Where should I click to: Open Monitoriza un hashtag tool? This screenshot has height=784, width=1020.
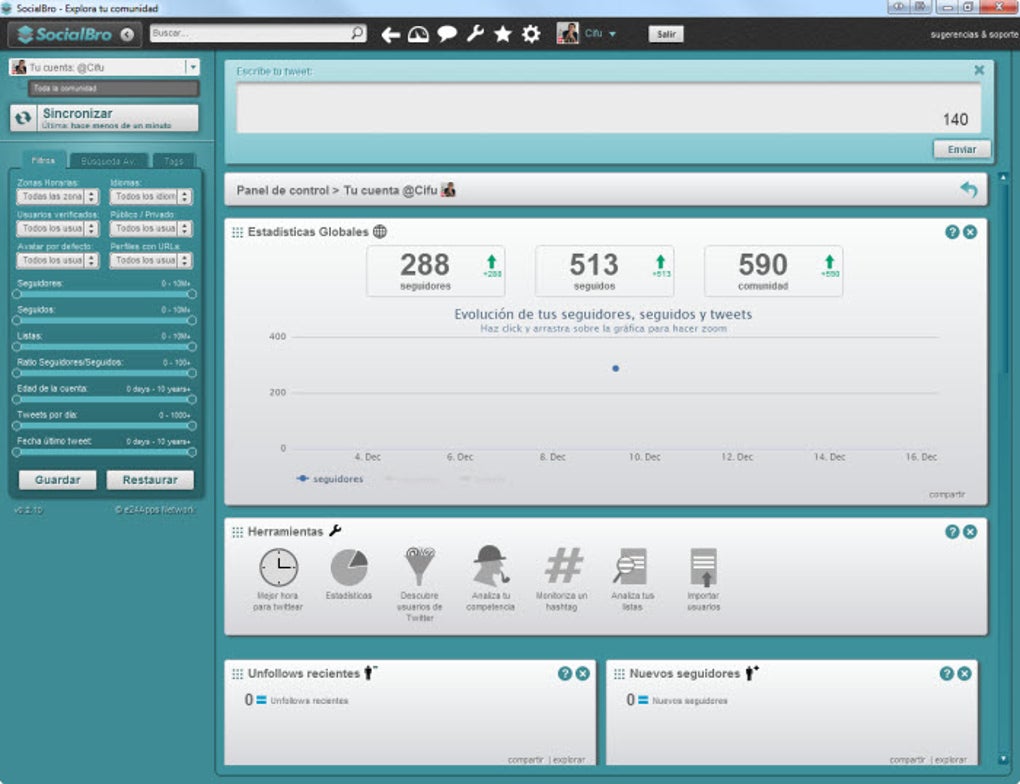(x=562, y=579)
